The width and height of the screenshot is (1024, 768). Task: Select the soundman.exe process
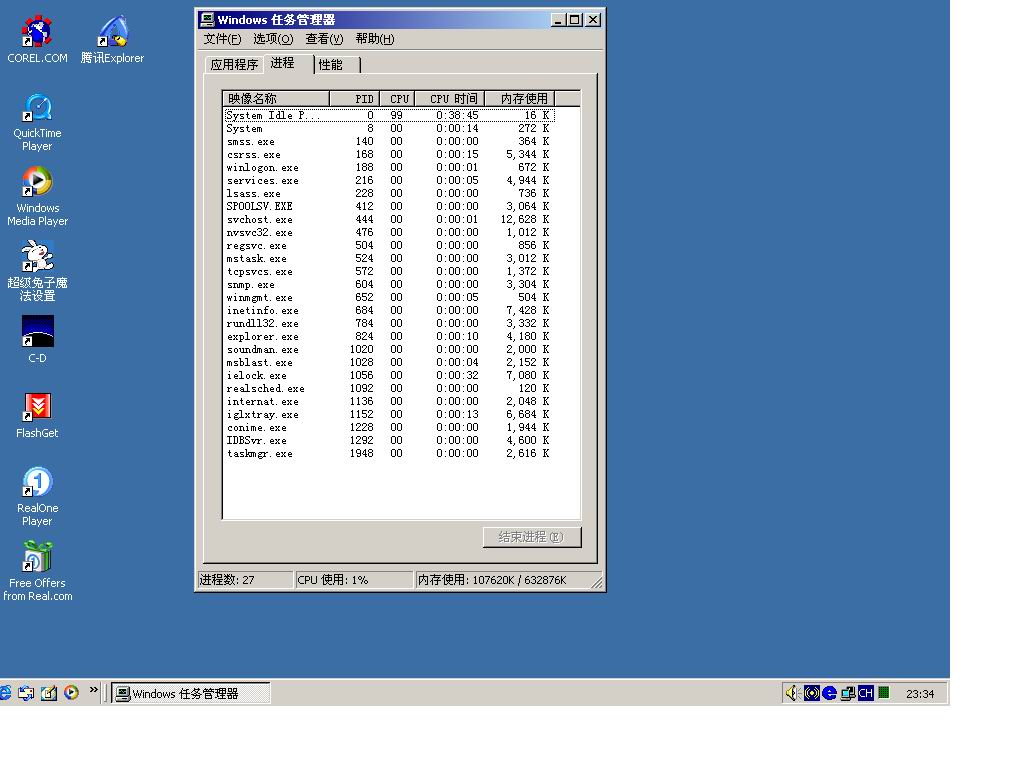click(389, 349)
